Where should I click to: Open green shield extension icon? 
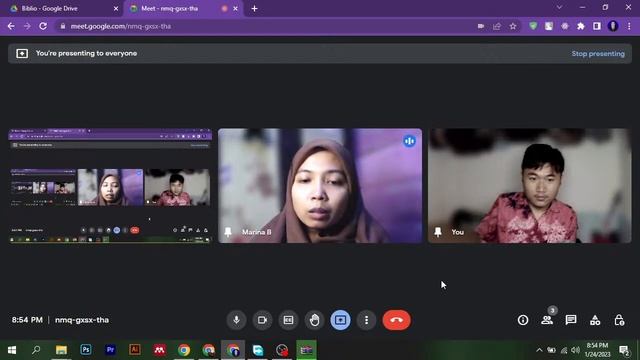coord(533,26)
